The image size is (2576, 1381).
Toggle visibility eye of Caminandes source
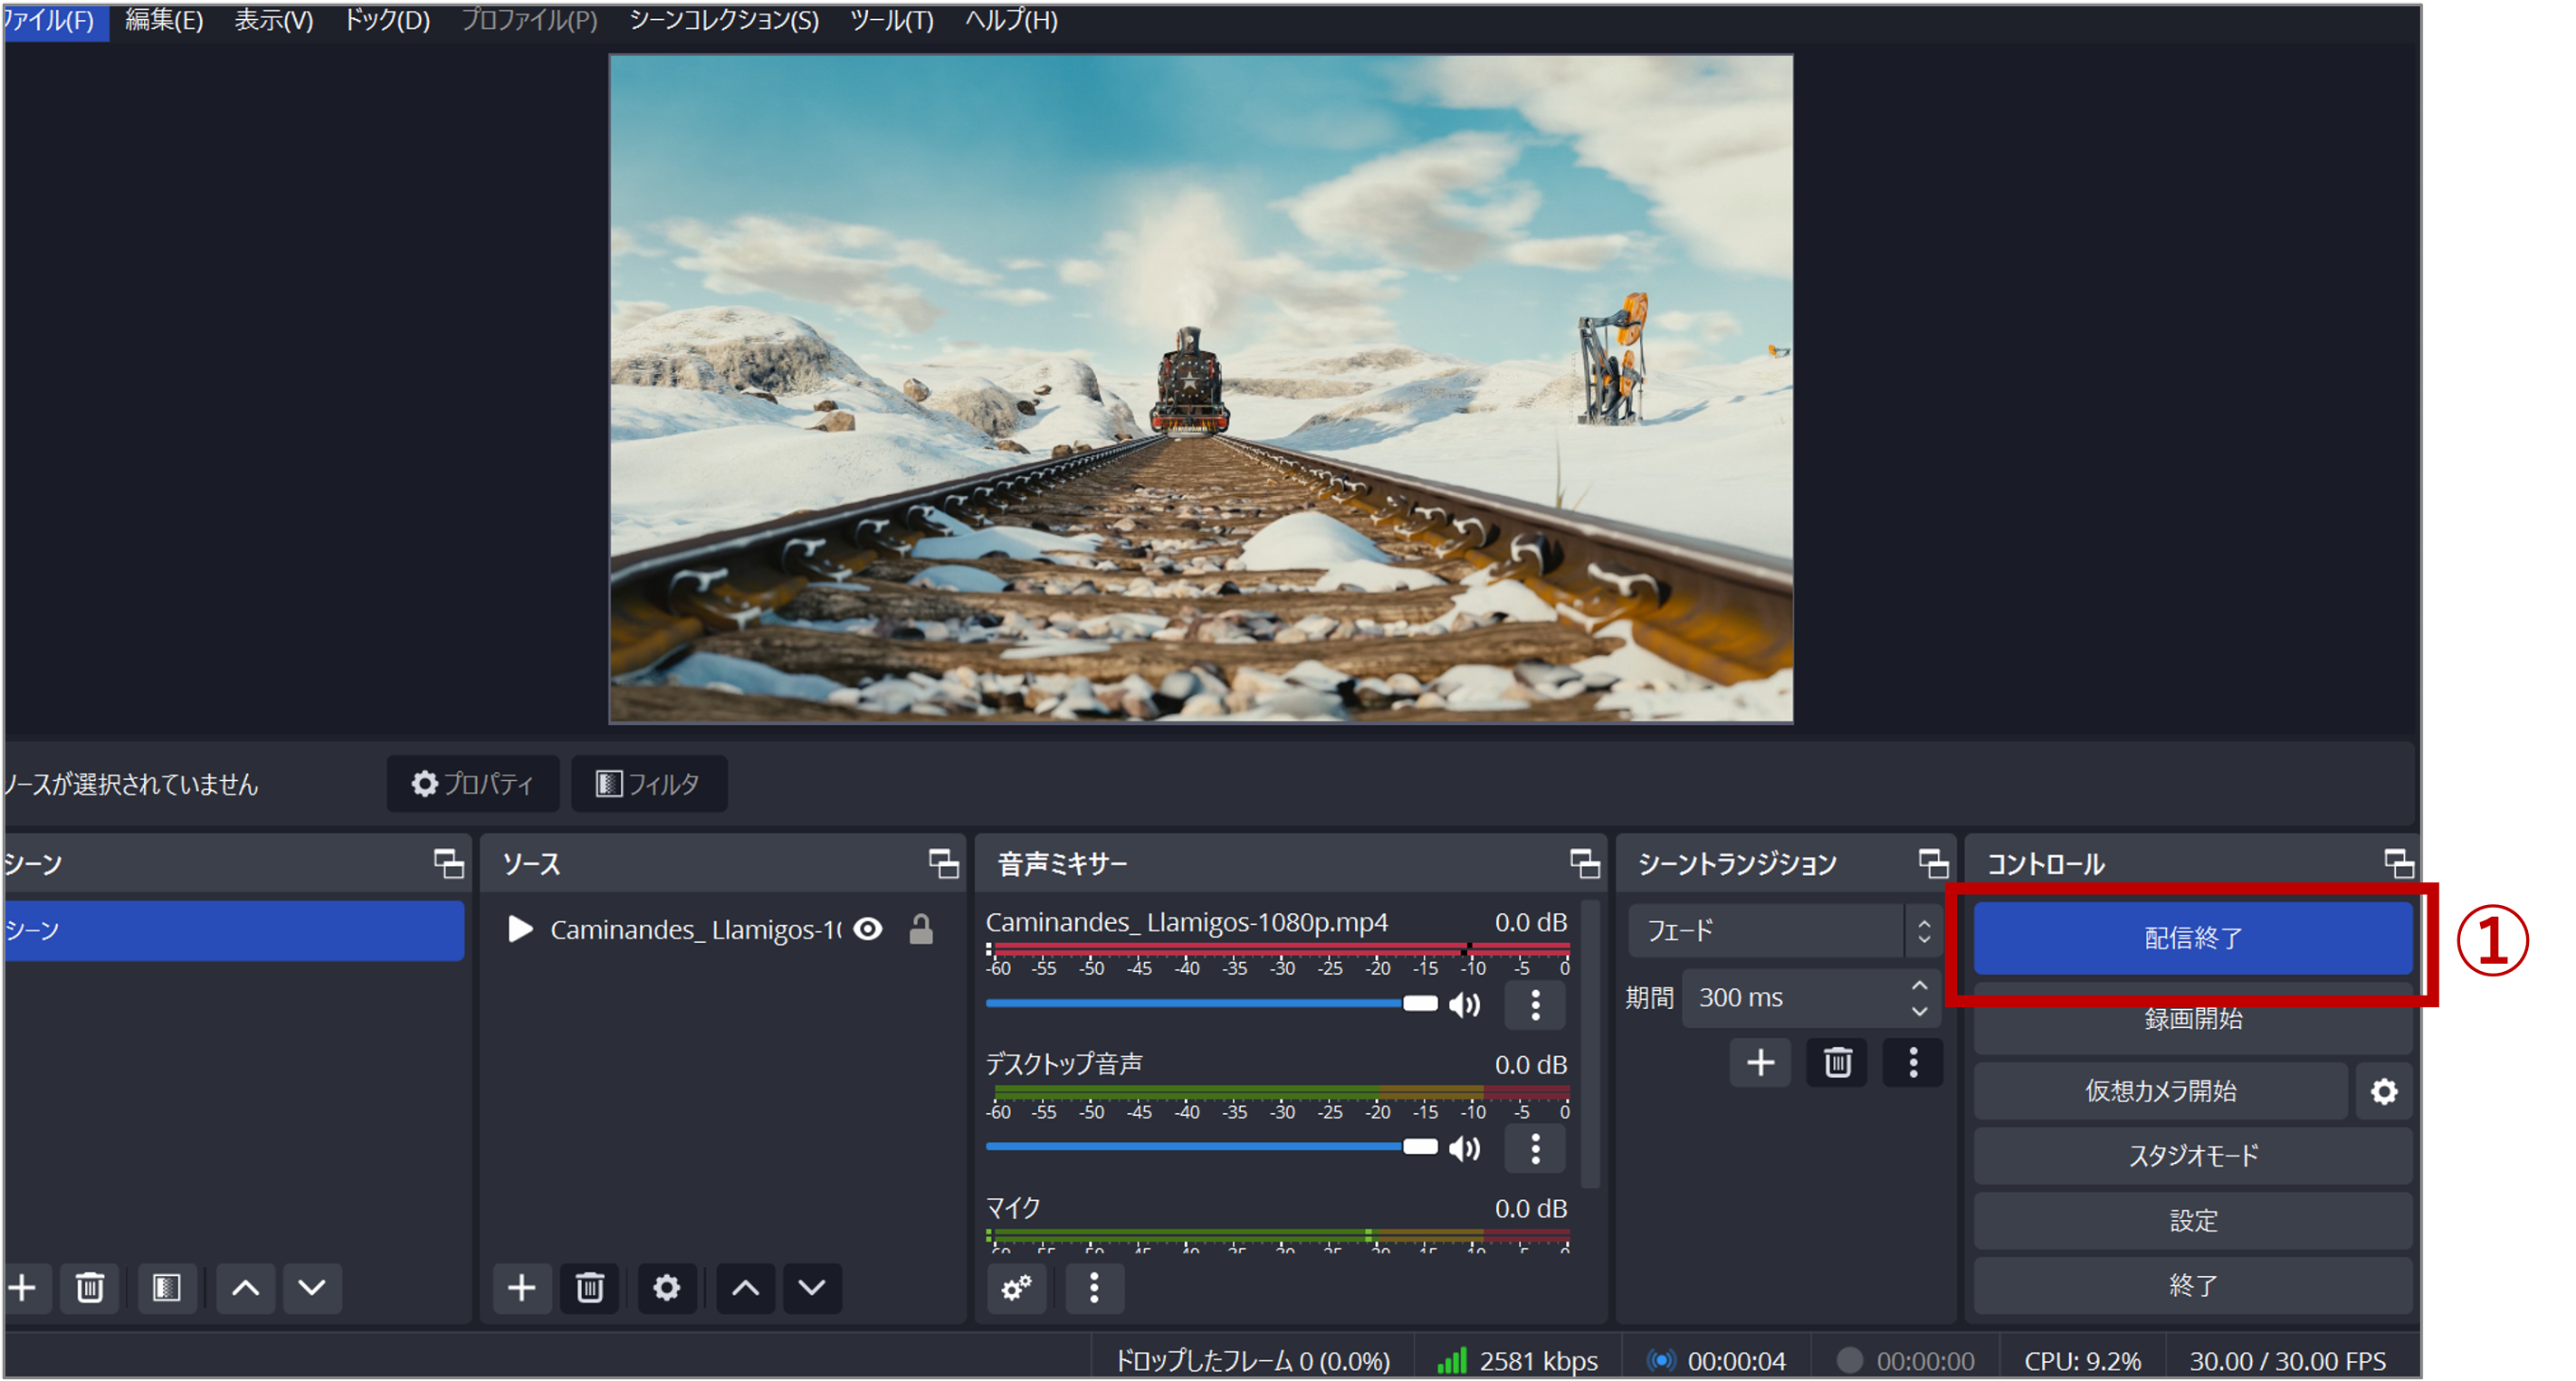(868, 929)
